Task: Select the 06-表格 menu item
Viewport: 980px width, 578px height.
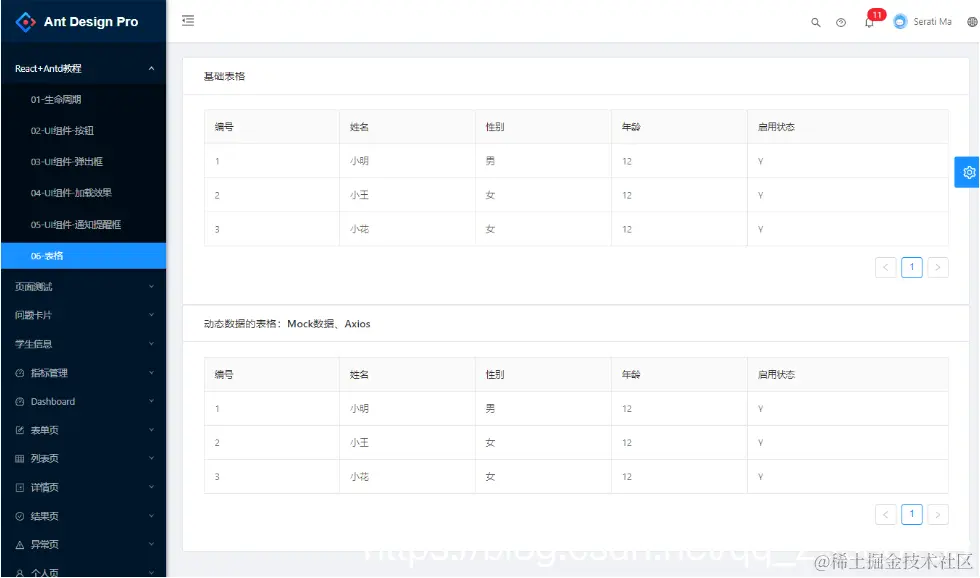Action: [x=84, y=256]
